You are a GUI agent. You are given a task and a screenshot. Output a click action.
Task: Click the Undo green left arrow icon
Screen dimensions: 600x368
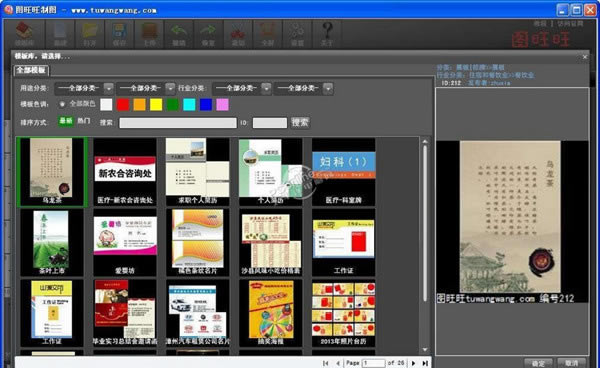(179, 34)
